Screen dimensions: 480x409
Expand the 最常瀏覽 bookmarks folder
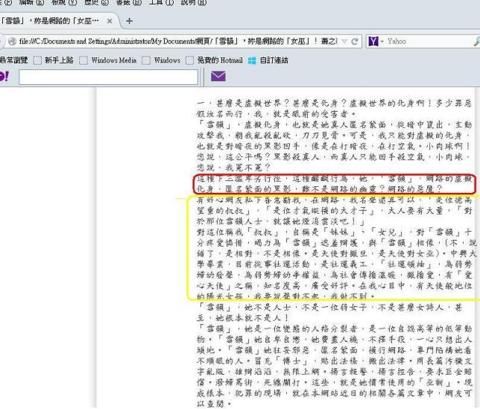pyautogui.click(x=14, y=60)
